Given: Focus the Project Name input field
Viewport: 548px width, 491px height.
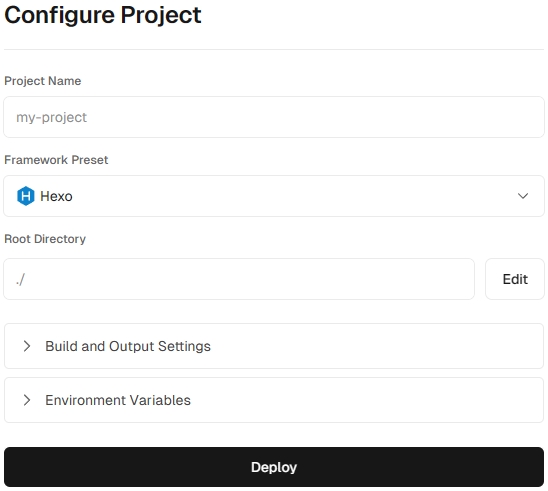Looking at the screenshot, I should (x=274, y=117).
